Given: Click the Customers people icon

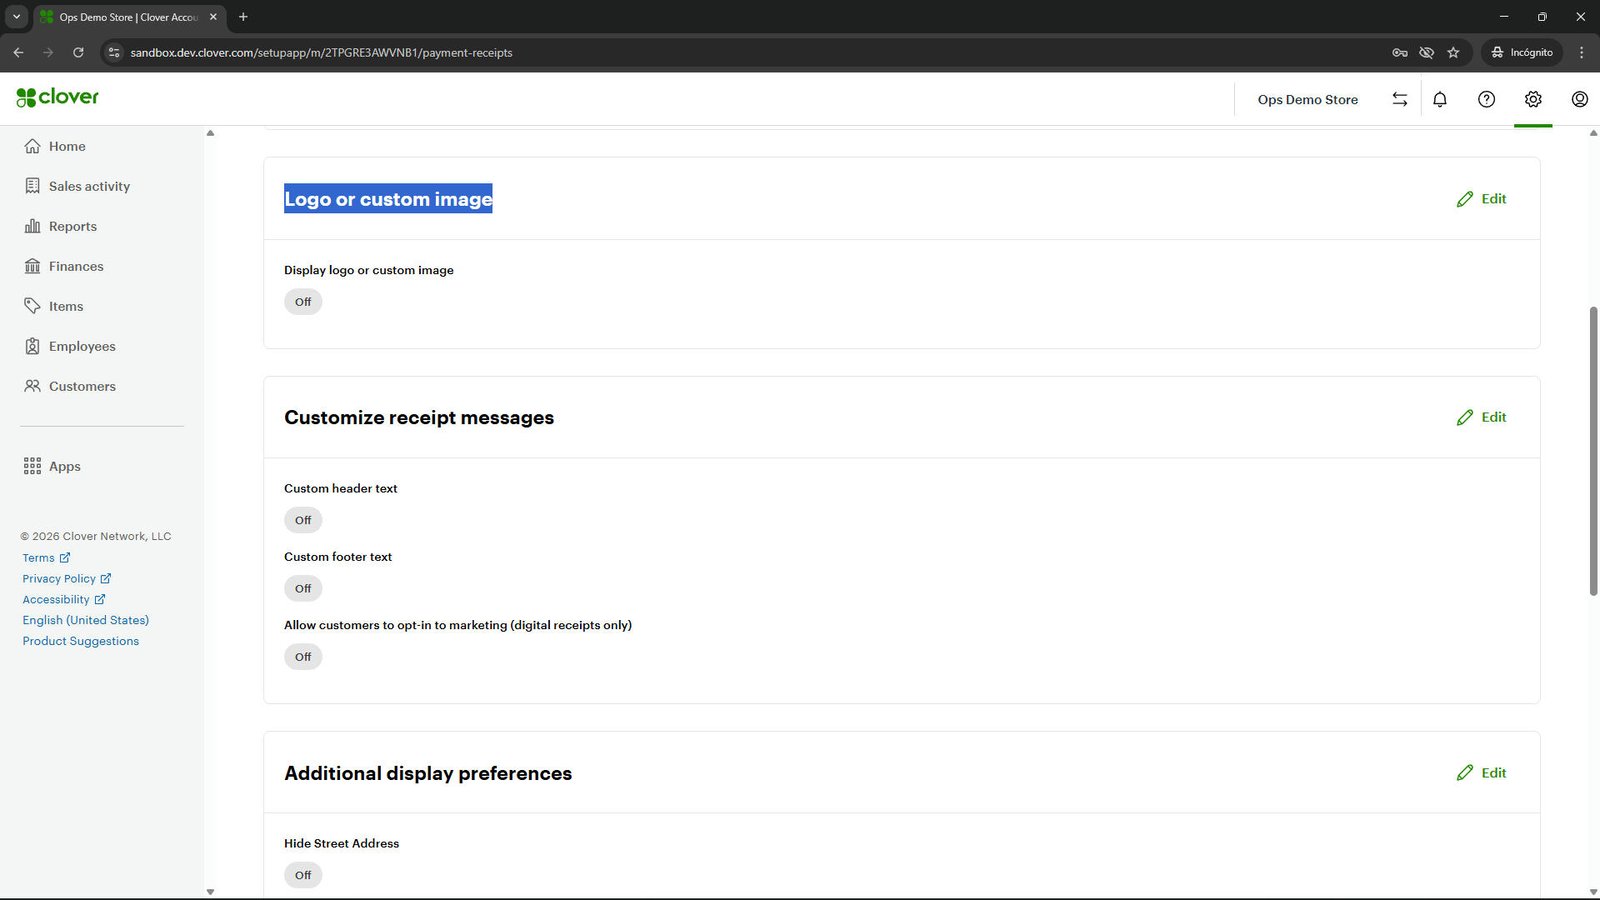Looking at the screenshot, I should 32,386.
